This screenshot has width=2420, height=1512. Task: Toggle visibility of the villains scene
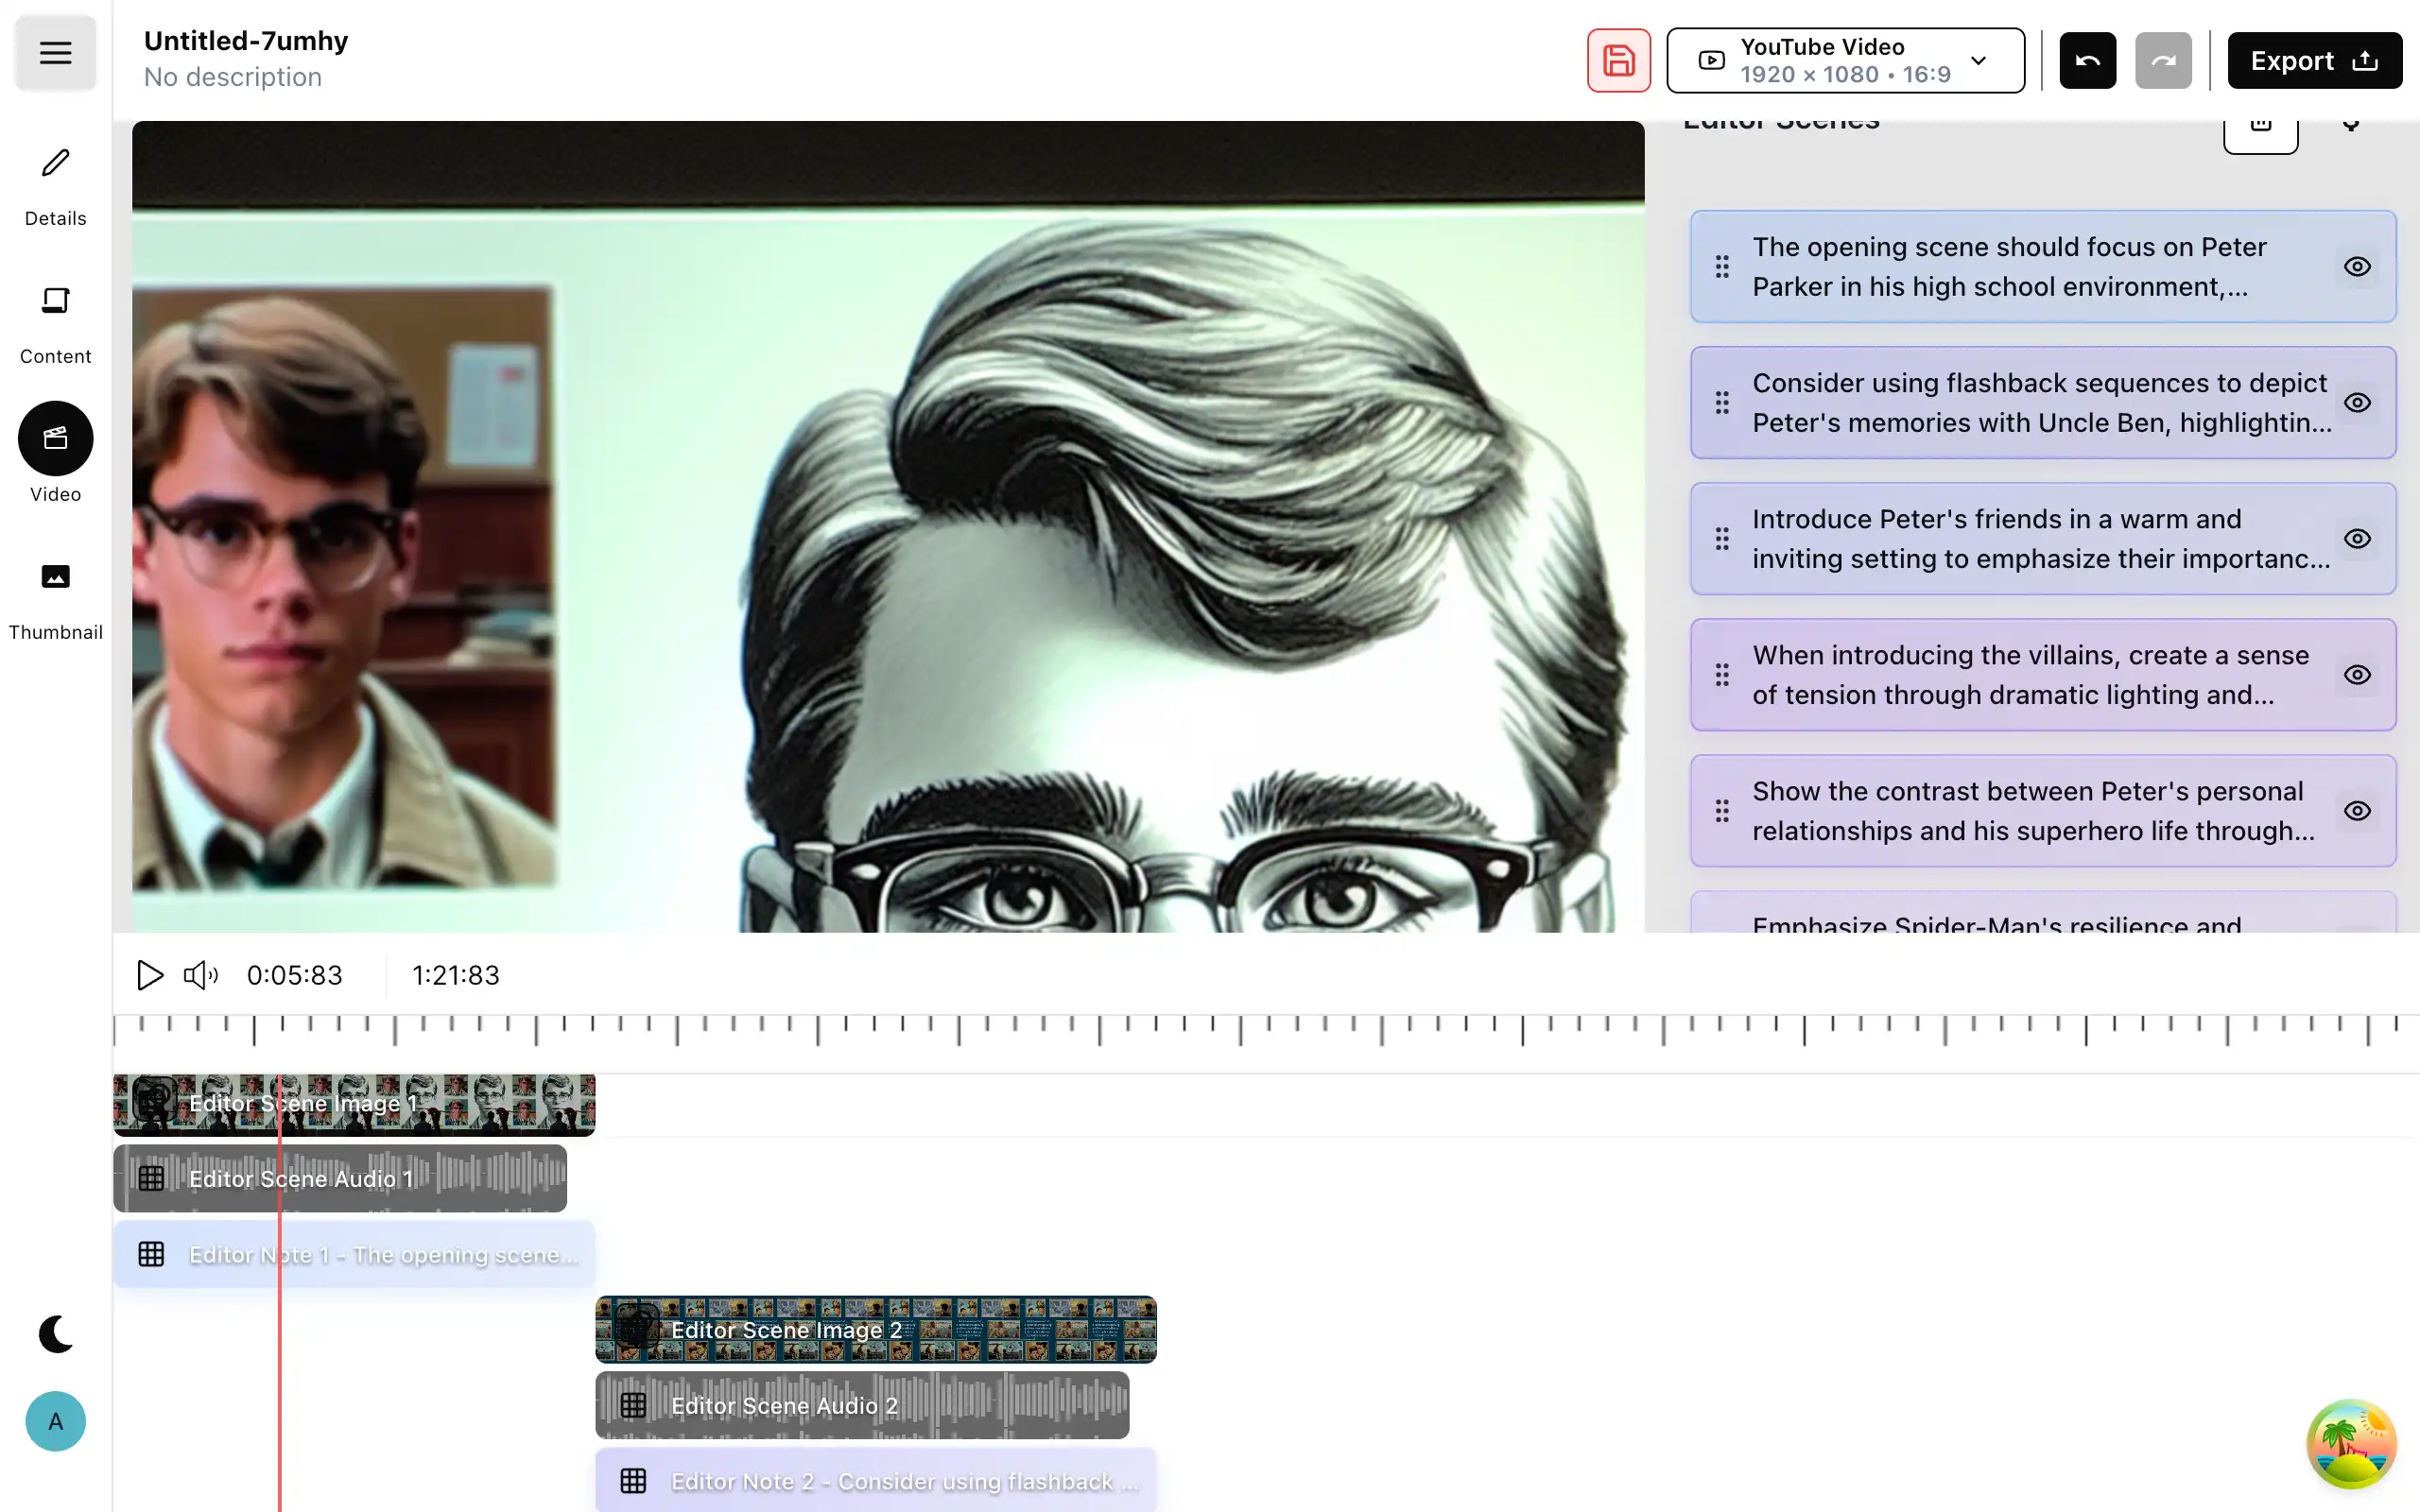[x=2357, y=675]
